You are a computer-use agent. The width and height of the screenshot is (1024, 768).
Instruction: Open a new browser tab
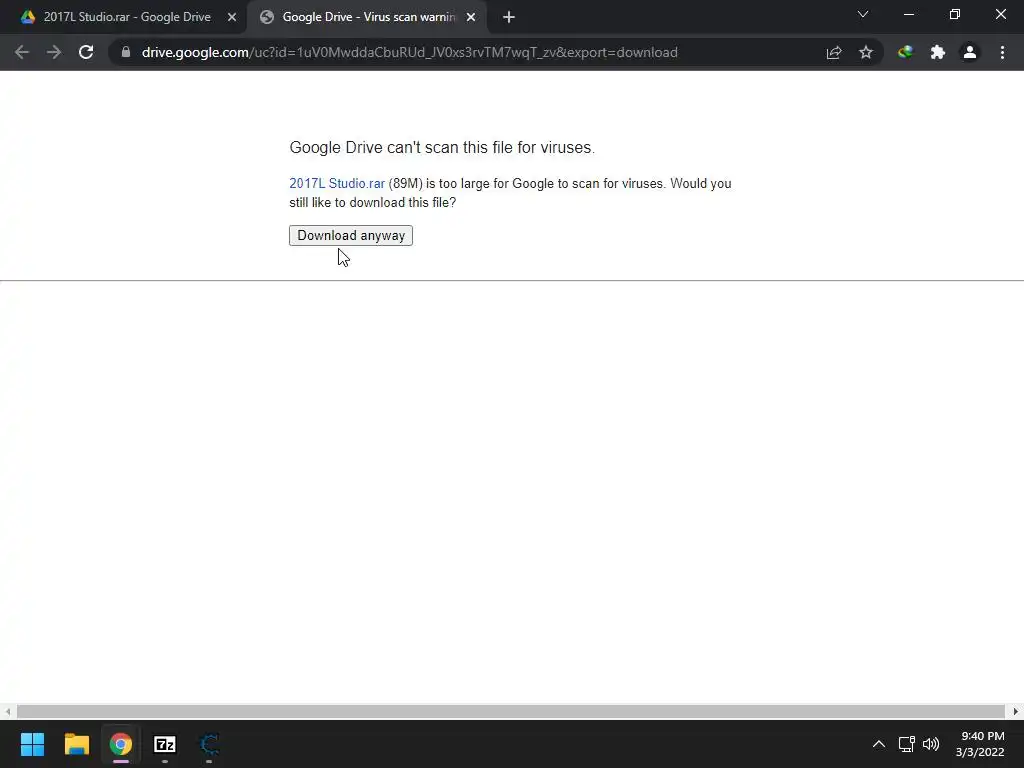509,17
